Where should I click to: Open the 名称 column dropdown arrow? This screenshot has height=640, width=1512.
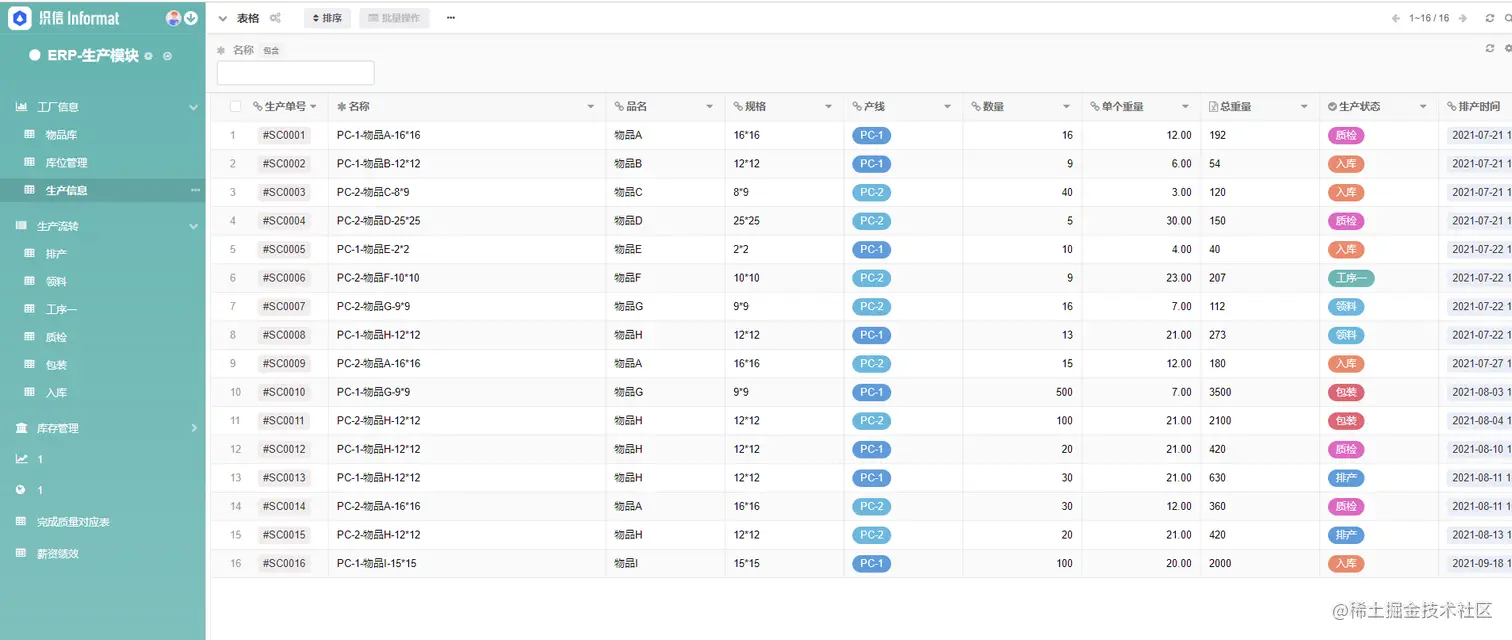coord(591,106)
